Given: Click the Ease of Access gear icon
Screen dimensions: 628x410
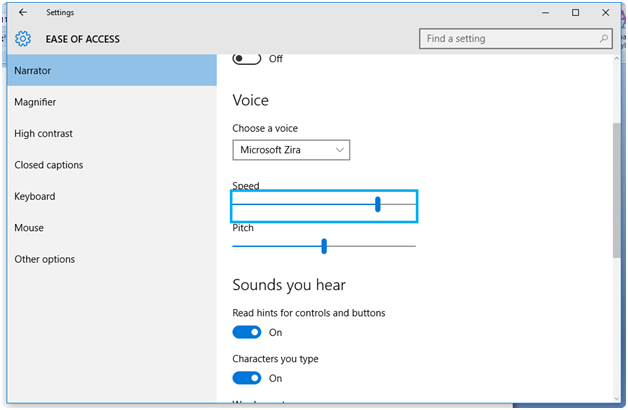Looking at the screenshot, I should coord(23,39).
